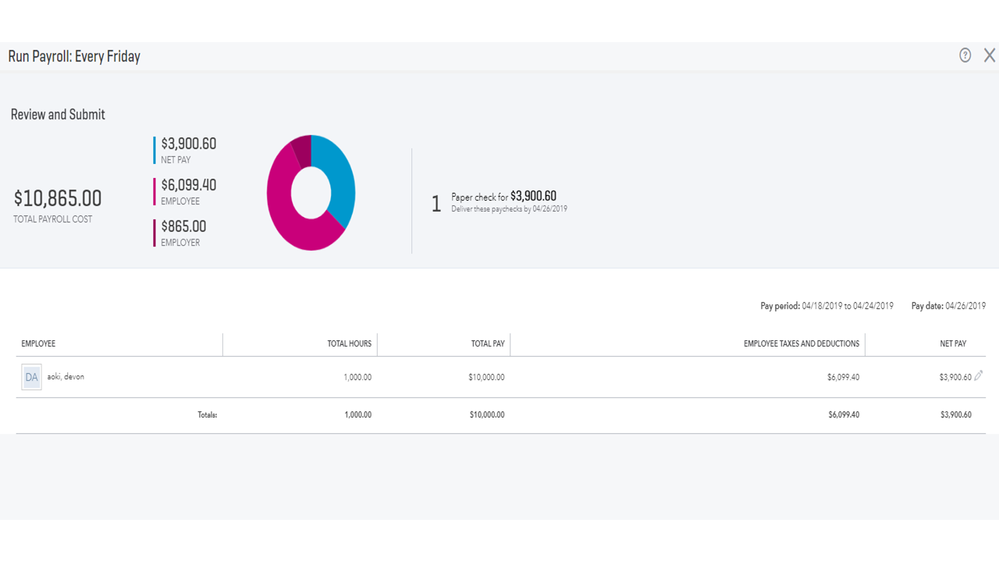Open employee aoki, devon's name
Viewport: 999px width, 562px height.
66,377
